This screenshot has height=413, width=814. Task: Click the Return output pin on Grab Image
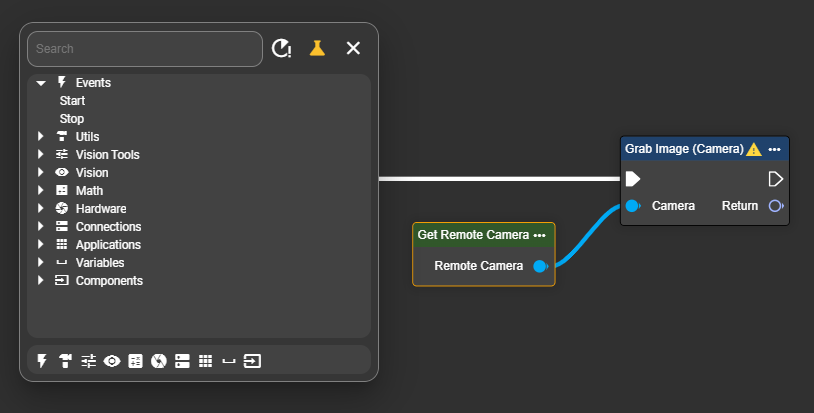pos(775,206)
